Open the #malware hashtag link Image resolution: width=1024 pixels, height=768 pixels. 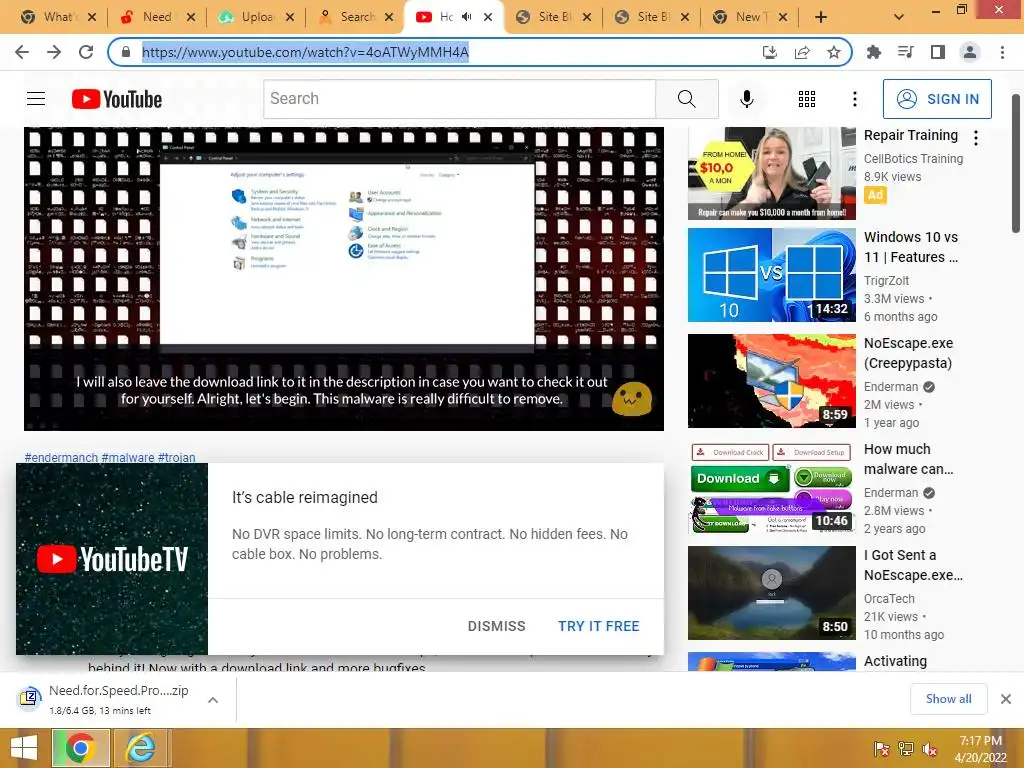128,457
